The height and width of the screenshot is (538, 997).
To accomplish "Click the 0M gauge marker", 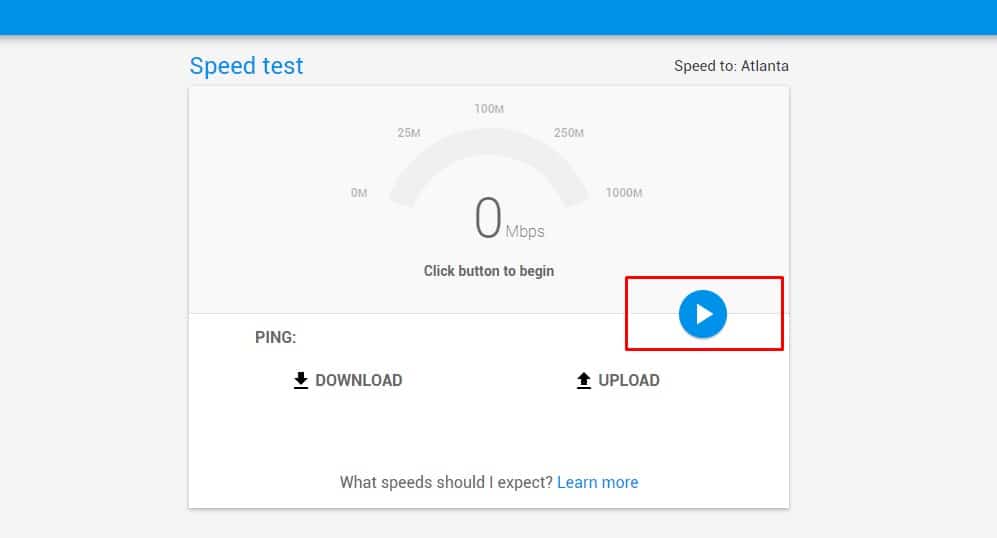I will tap(359, 193).
